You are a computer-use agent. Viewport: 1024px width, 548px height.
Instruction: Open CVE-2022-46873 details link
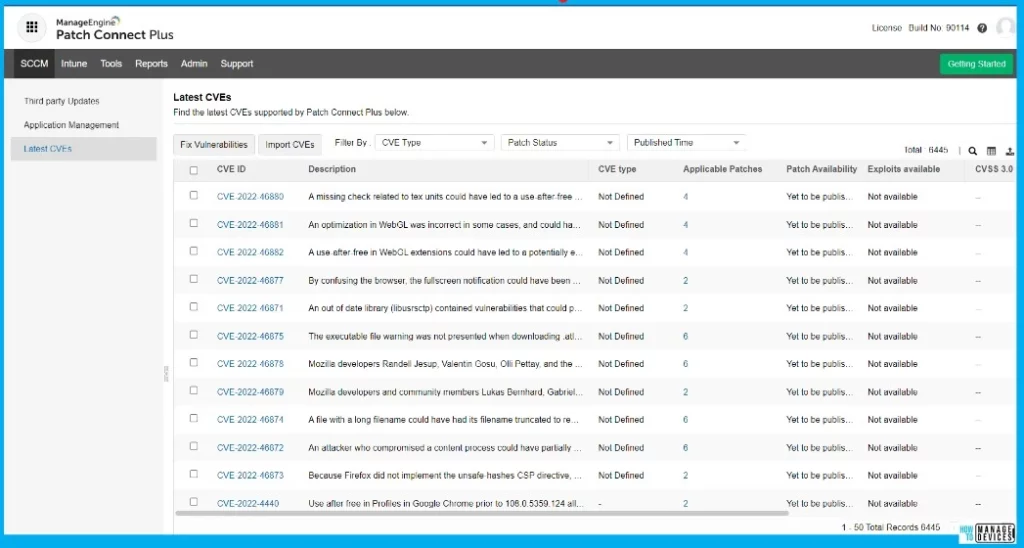click(x=250, y=475)
